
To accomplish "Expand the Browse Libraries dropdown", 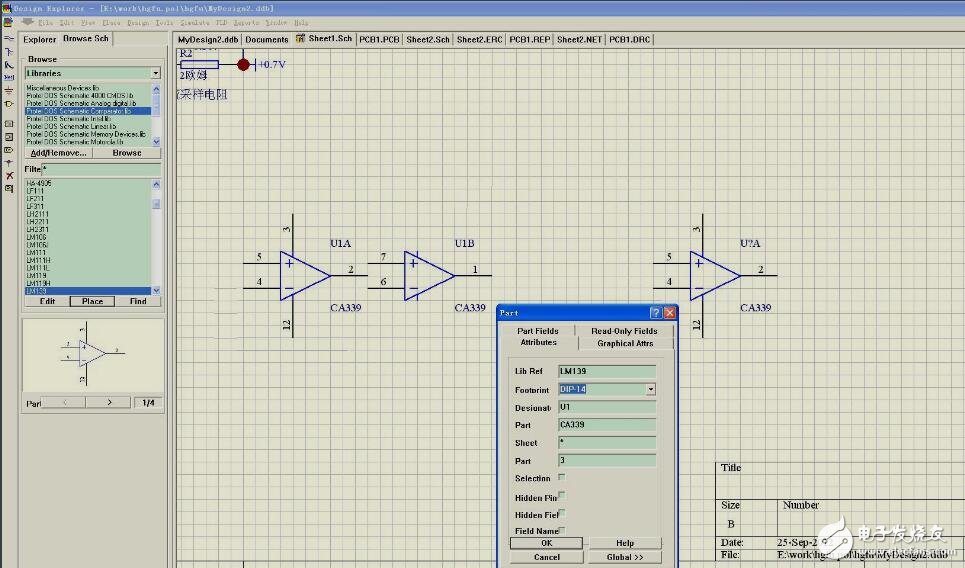I will [155, 73].
